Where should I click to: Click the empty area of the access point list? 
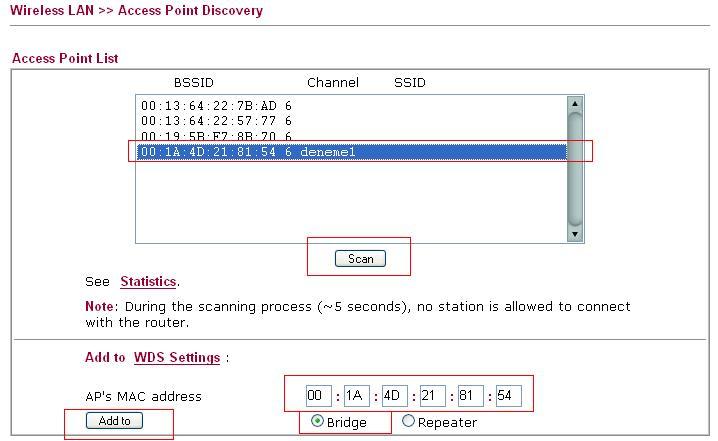pyautogui.click(x=350, y=200)
